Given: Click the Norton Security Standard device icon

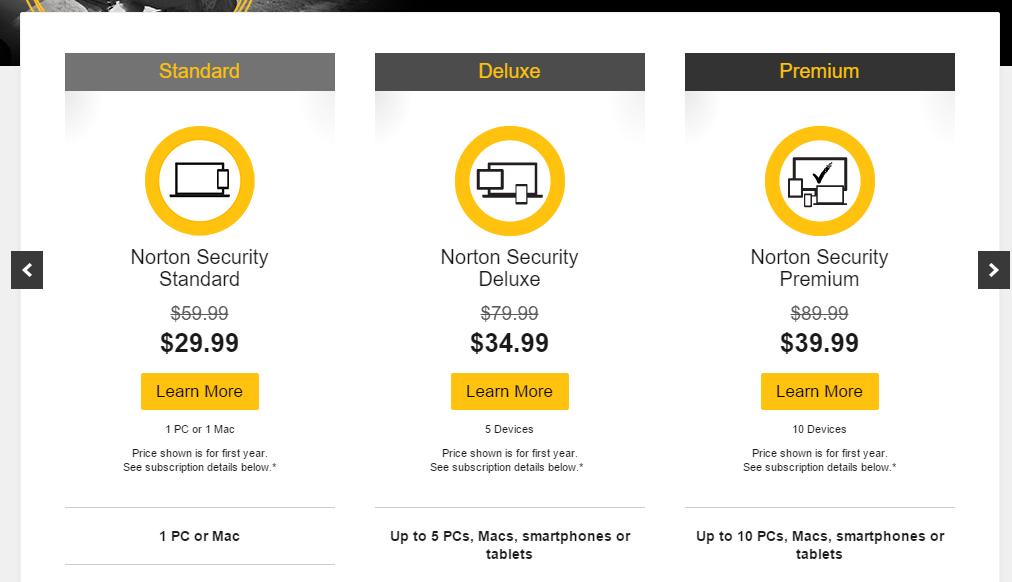Looking at the screenshot, I should [x=200, y=181].
